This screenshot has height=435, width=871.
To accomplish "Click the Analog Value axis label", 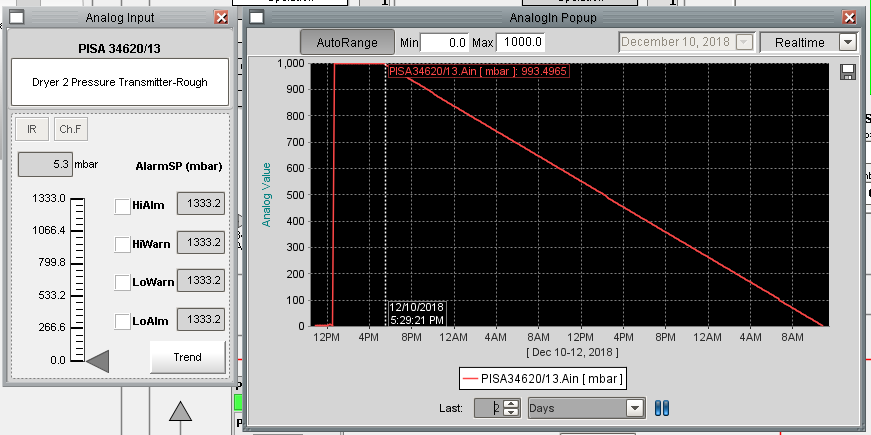I will pyautogui.click(x=267, y=194).
